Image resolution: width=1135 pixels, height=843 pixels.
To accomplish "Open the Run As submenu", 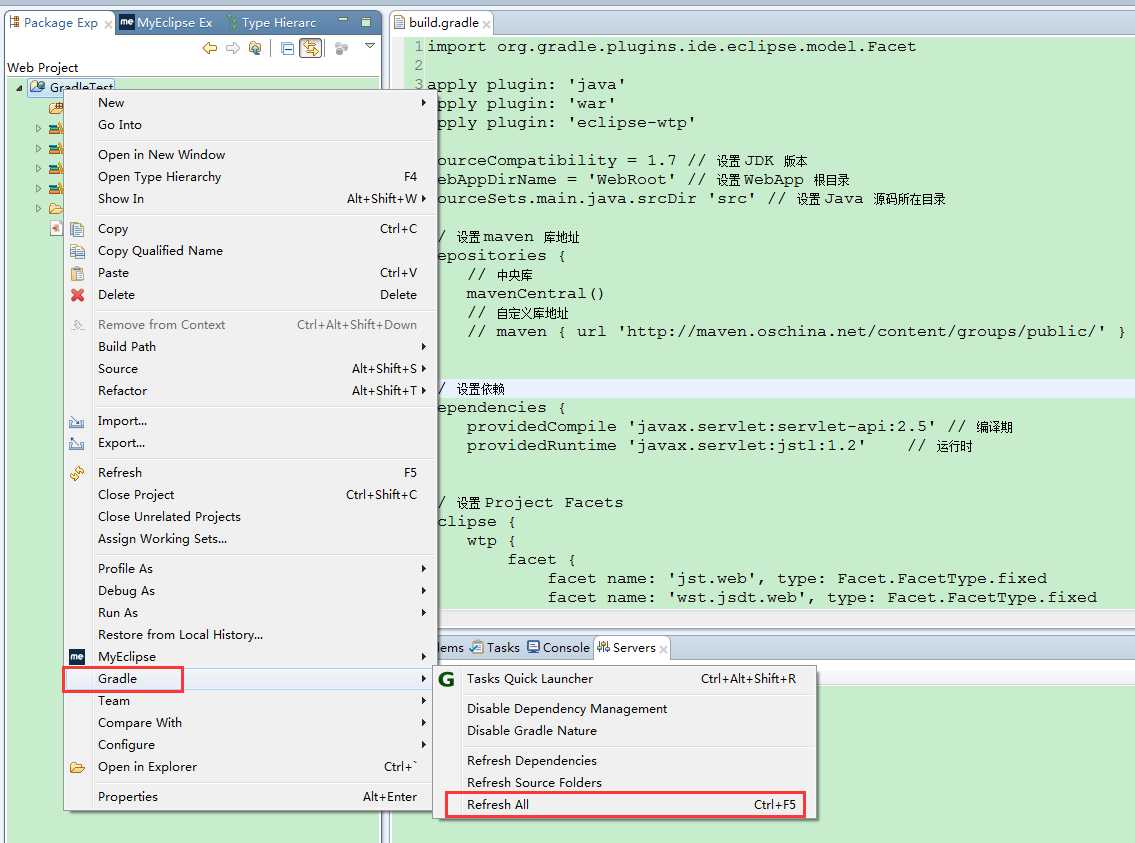I will [250, 613].
